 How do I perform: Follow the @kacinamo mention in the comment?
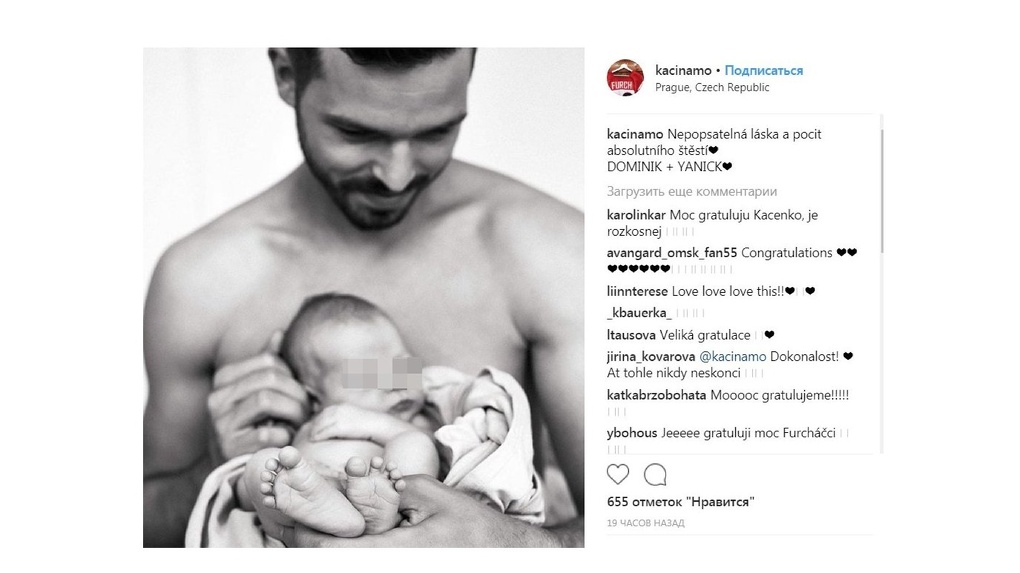(732, 356)
